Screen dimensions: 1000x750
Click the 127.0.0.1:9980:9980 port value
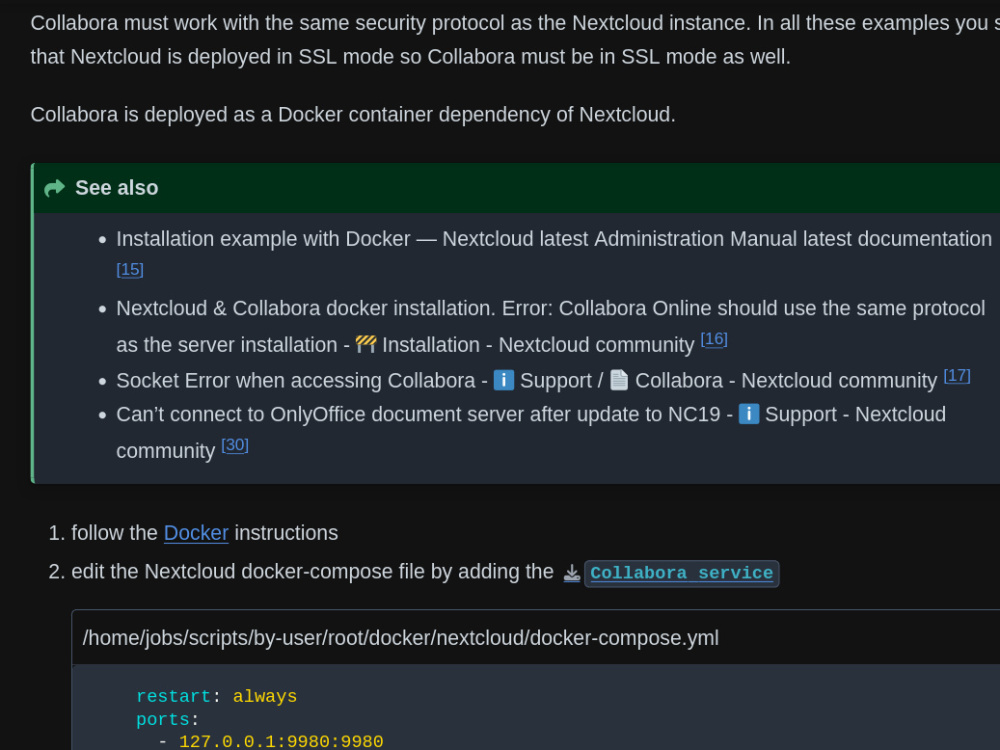coord(281,741)
